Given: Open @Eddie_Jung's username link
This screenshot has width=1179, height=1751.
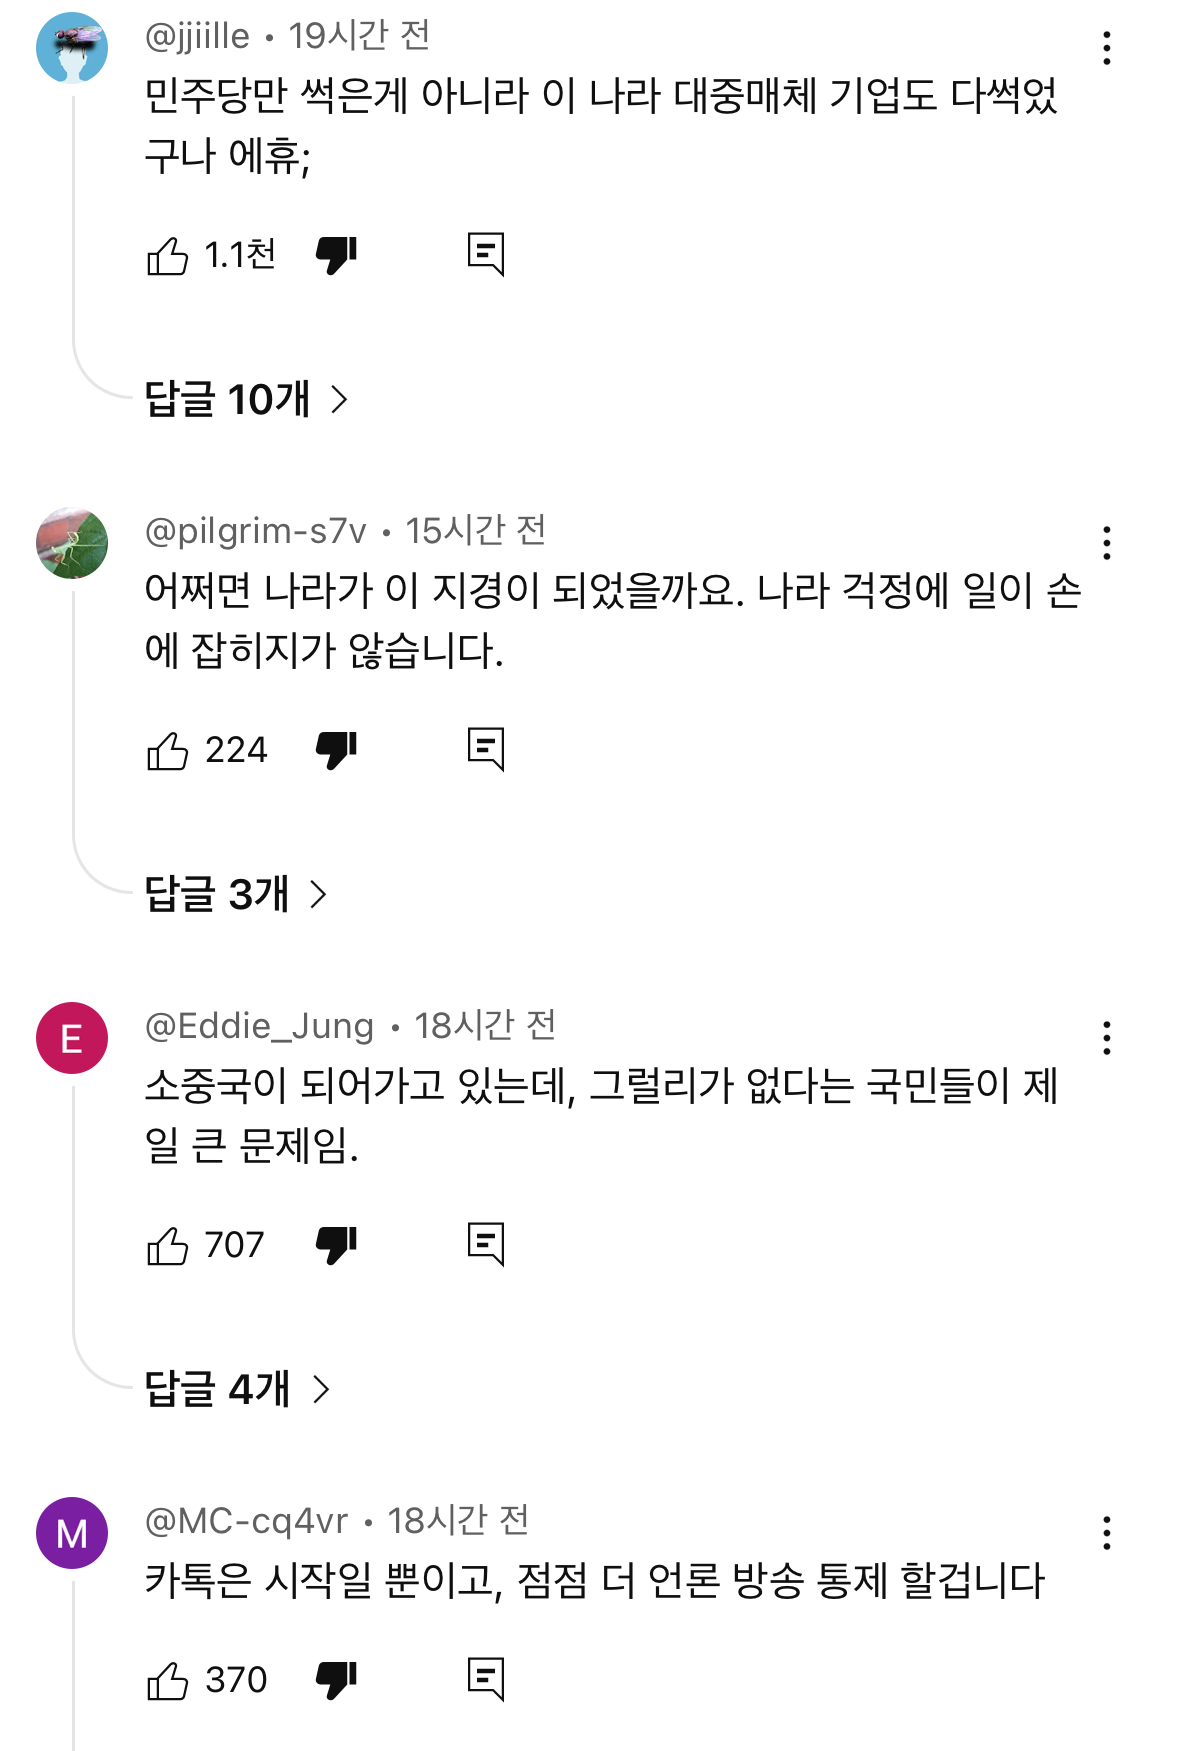Looking at the screenshot, I should [260, 1026].
